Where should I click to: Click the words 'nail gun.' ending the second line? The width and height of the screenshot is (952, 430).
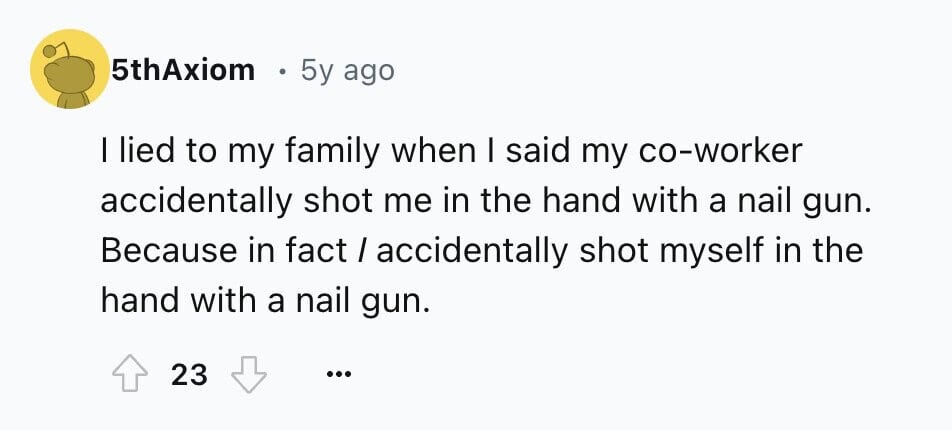[804, 202]
